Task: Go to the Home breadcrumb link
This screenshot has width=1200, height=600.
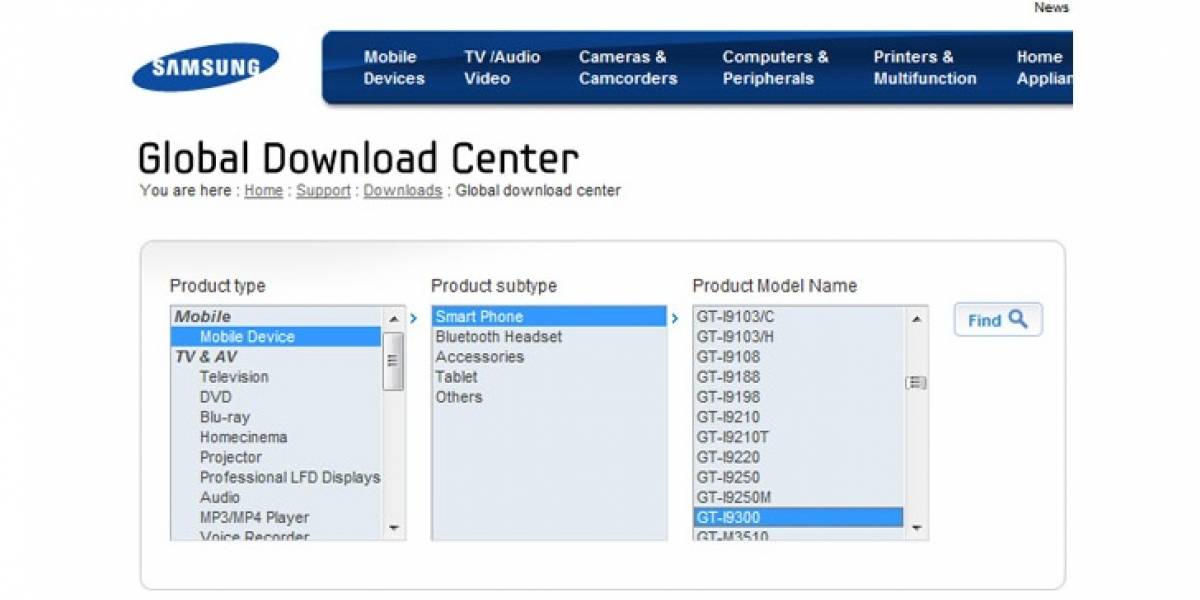Action: click(x=264, y=190)
